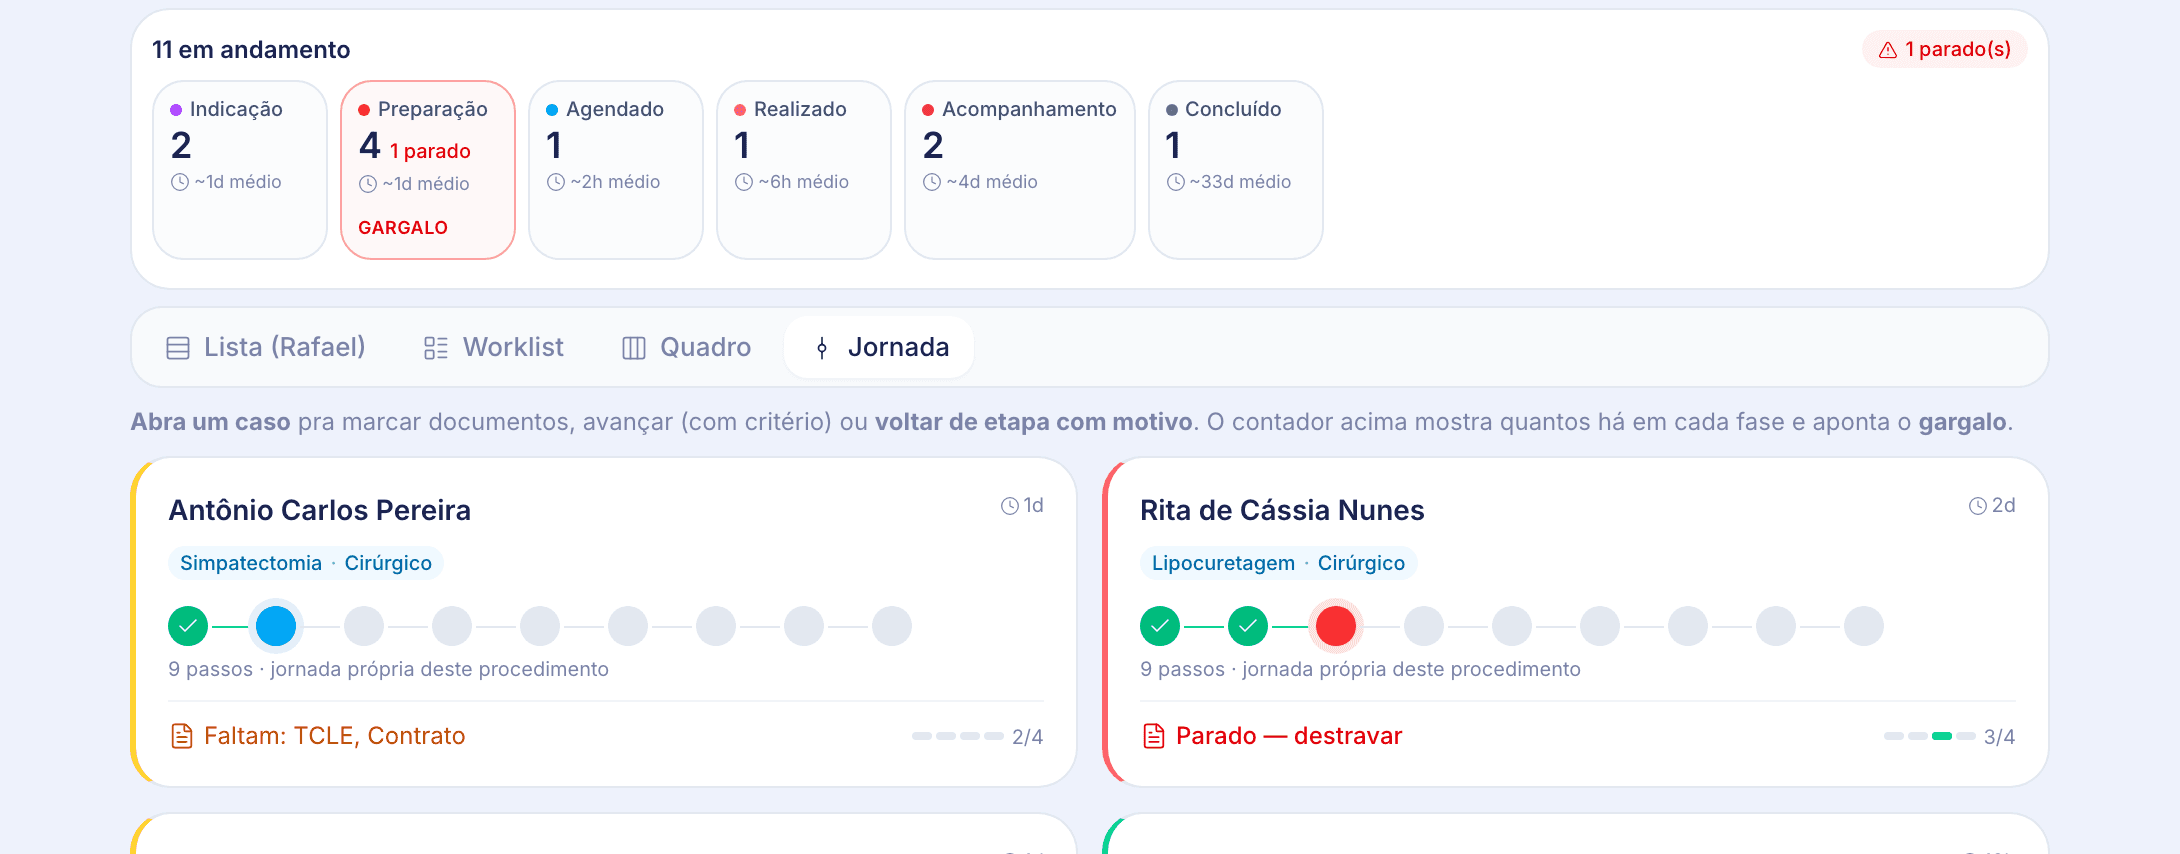Click 'Faltam: TCLE, Contrato' missing documents text
The image size is (2180, 854).
coord(335,736)
